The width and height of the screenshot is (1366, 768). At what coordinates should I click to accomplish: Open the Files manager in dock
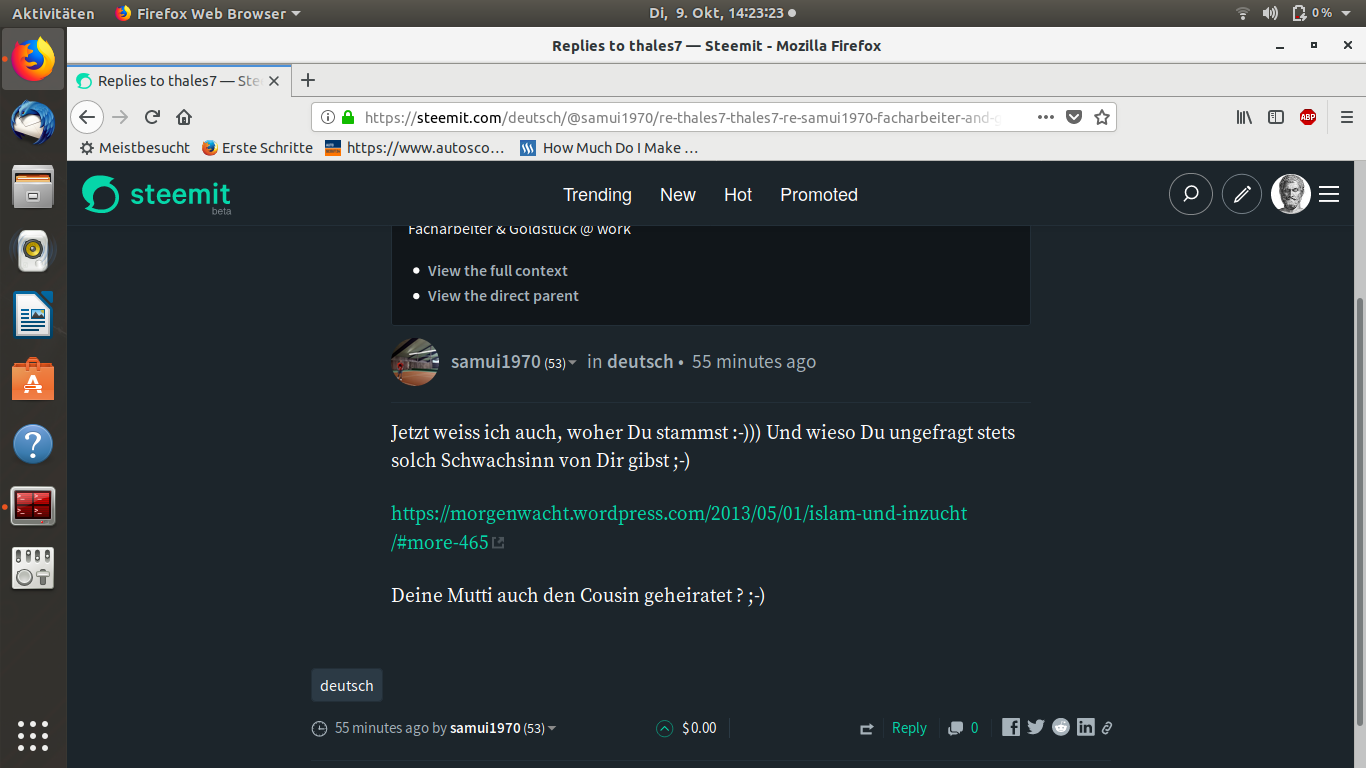pos(33,187)
